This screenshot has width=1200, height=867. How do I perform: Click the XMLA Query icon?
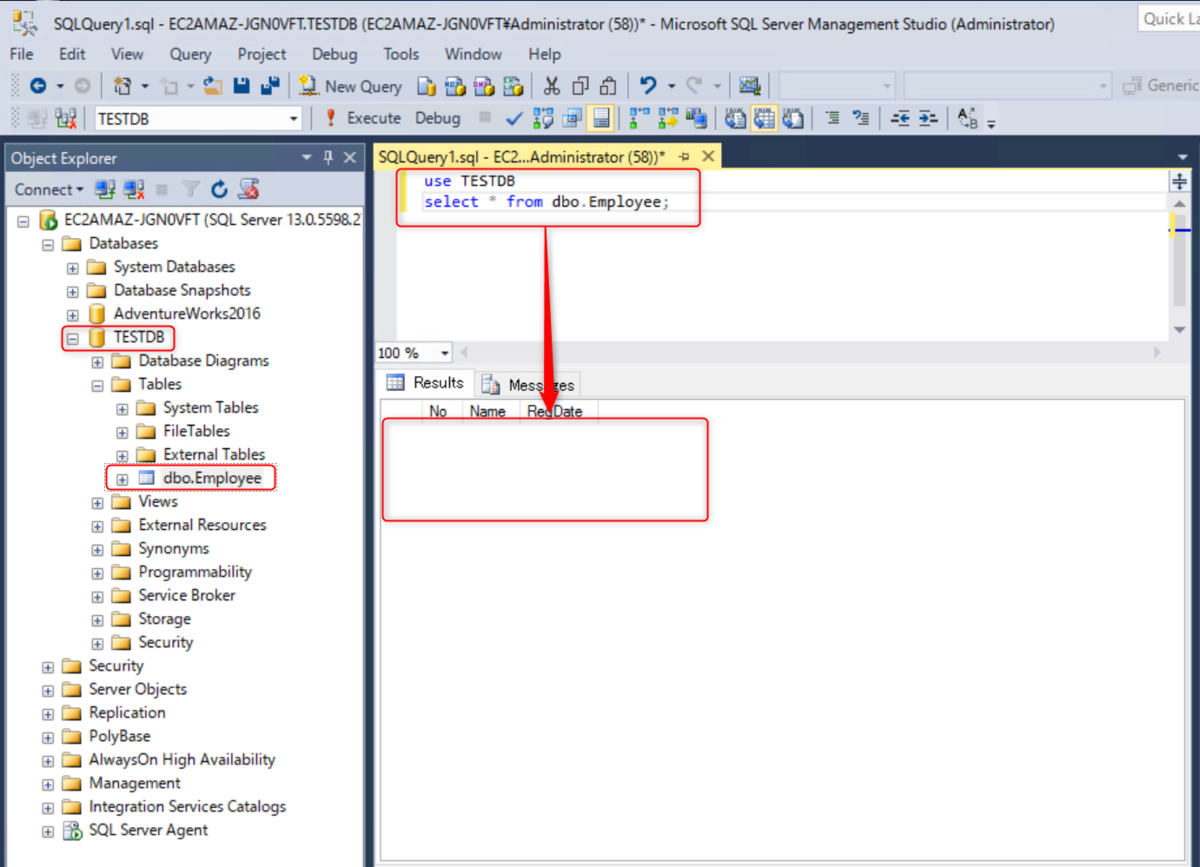click(x=513, y=87)
